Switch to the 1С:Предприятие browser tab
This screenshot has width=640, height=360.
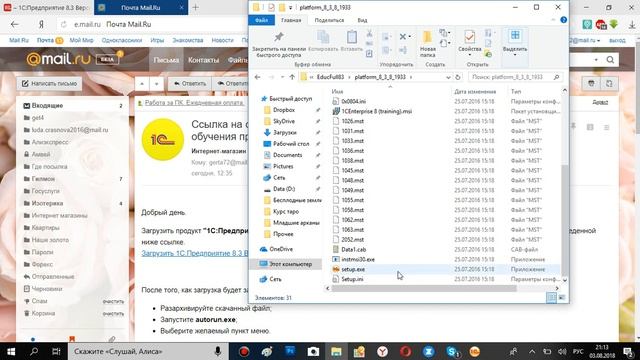46,8
